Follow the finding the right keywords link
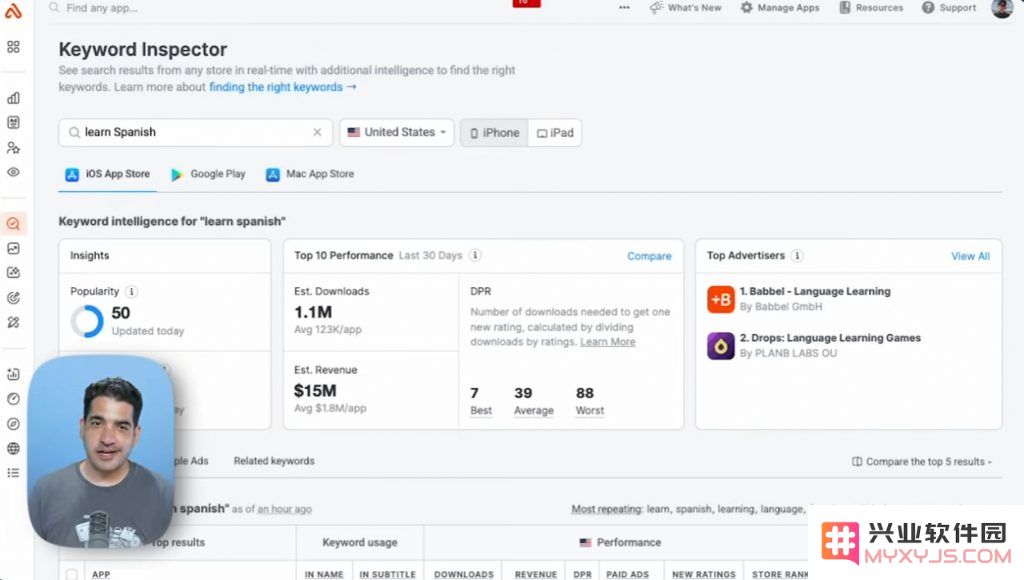This screenshot has height=580, width=1024. click(283, 87)
